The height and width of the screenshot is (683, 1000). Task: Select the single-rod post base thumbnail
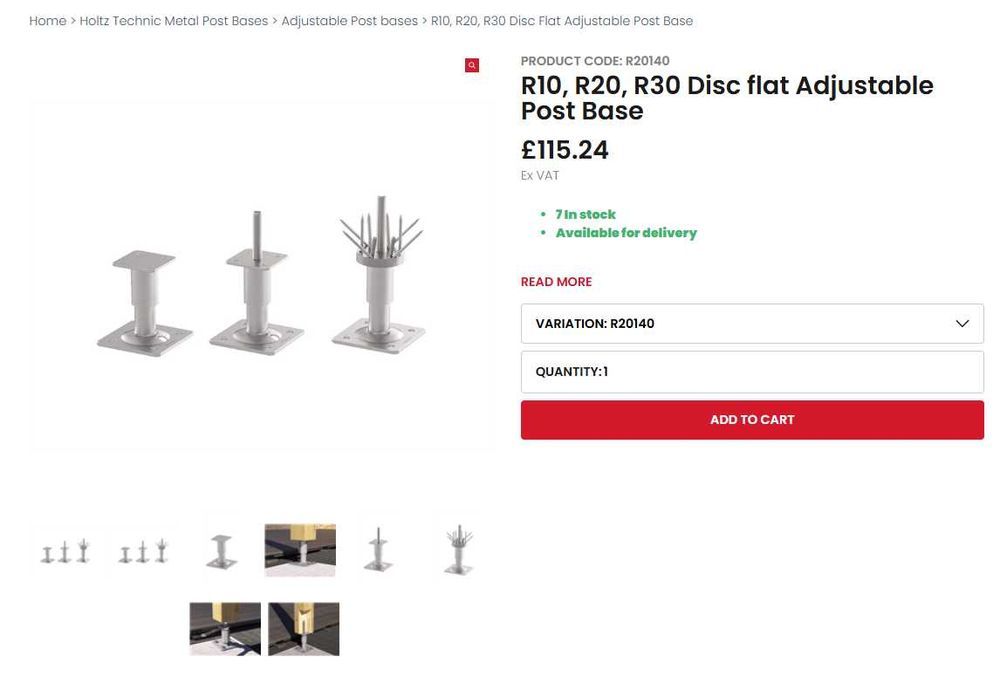[x=378, y=550]
